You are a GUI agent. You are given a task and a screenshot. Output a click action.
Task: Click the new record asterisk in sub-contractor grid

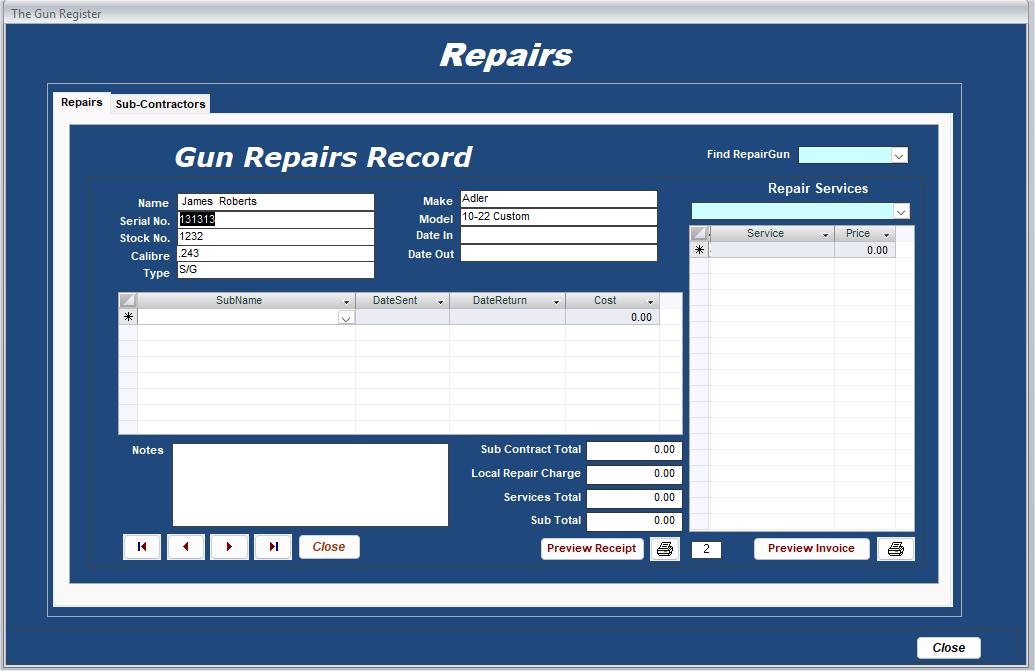126,318
